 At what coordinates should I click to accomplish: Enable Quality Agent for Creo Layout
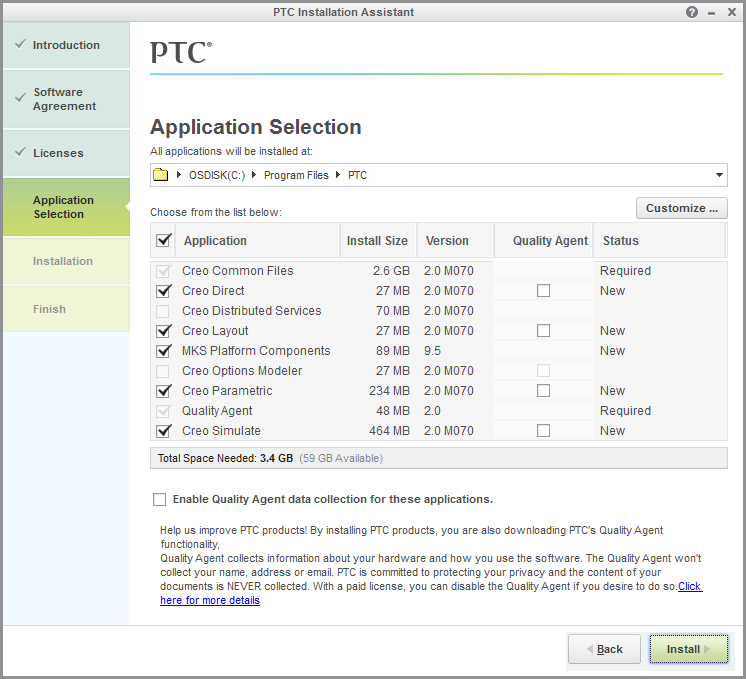click(x=543, y=331)
